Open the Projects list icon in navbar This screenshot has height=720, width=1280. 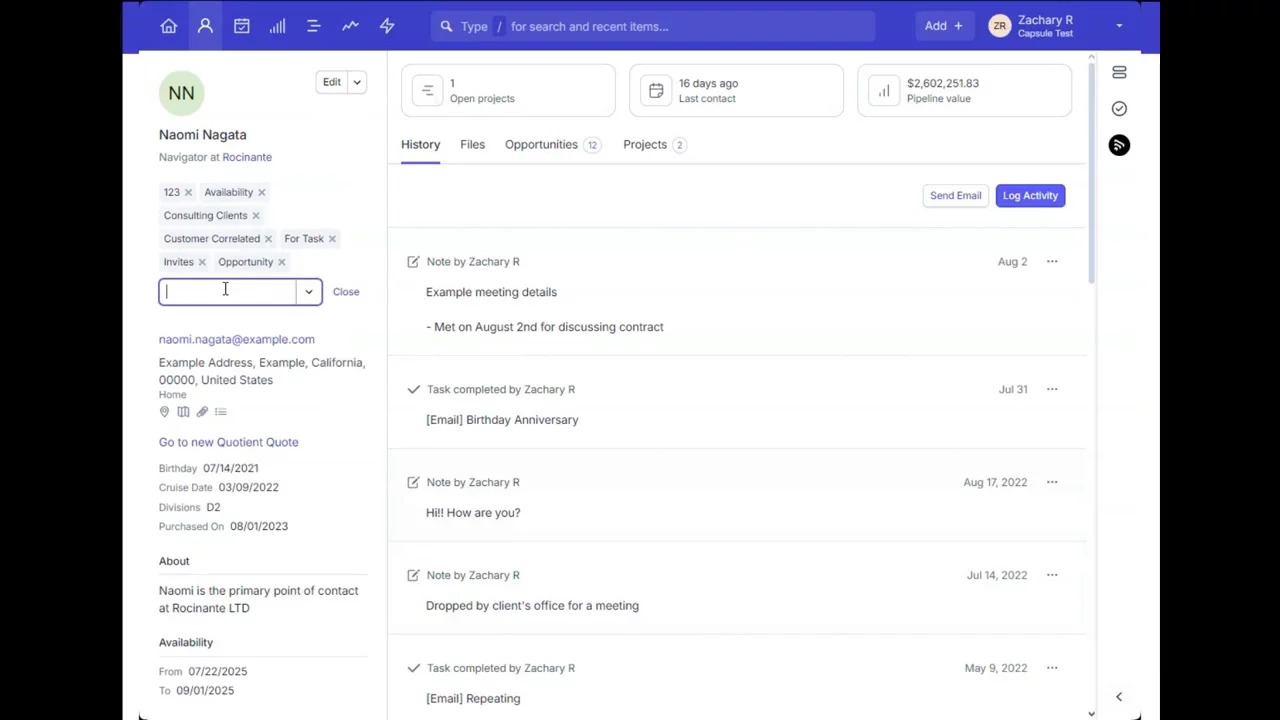coord(314,26)
